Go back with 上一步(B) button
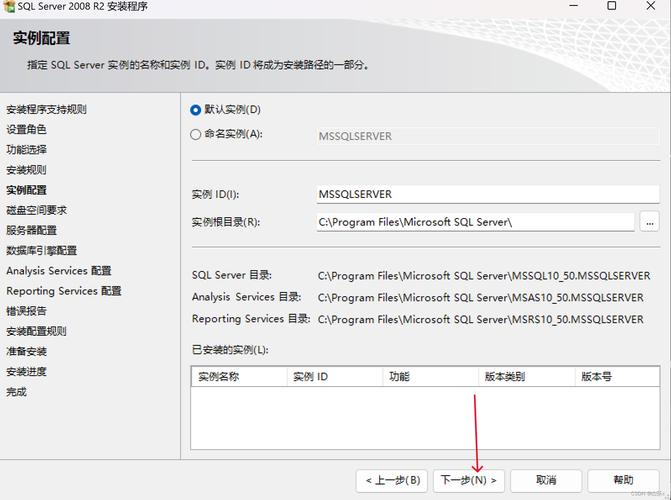The width and height of the screenshot is (671, 500). point(392,480)
